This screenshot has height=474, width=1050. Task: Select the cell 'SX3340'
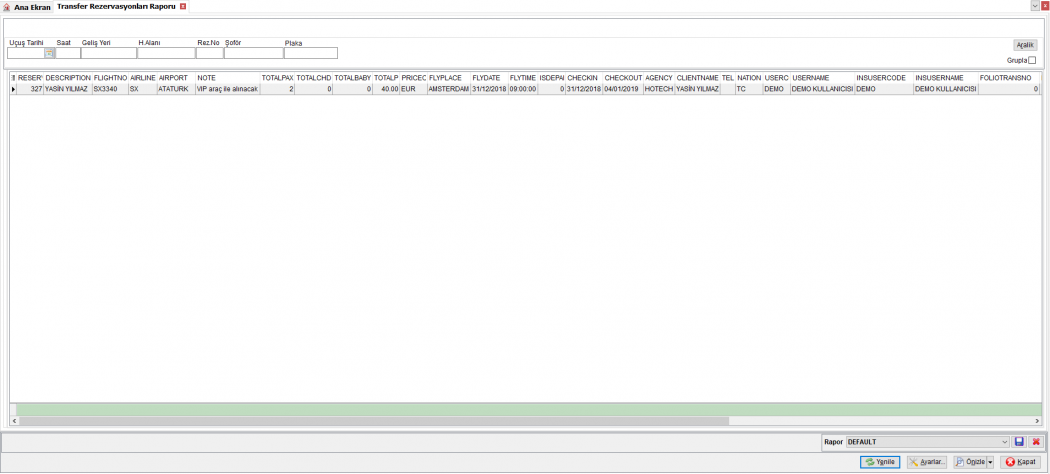pos(110,88)
